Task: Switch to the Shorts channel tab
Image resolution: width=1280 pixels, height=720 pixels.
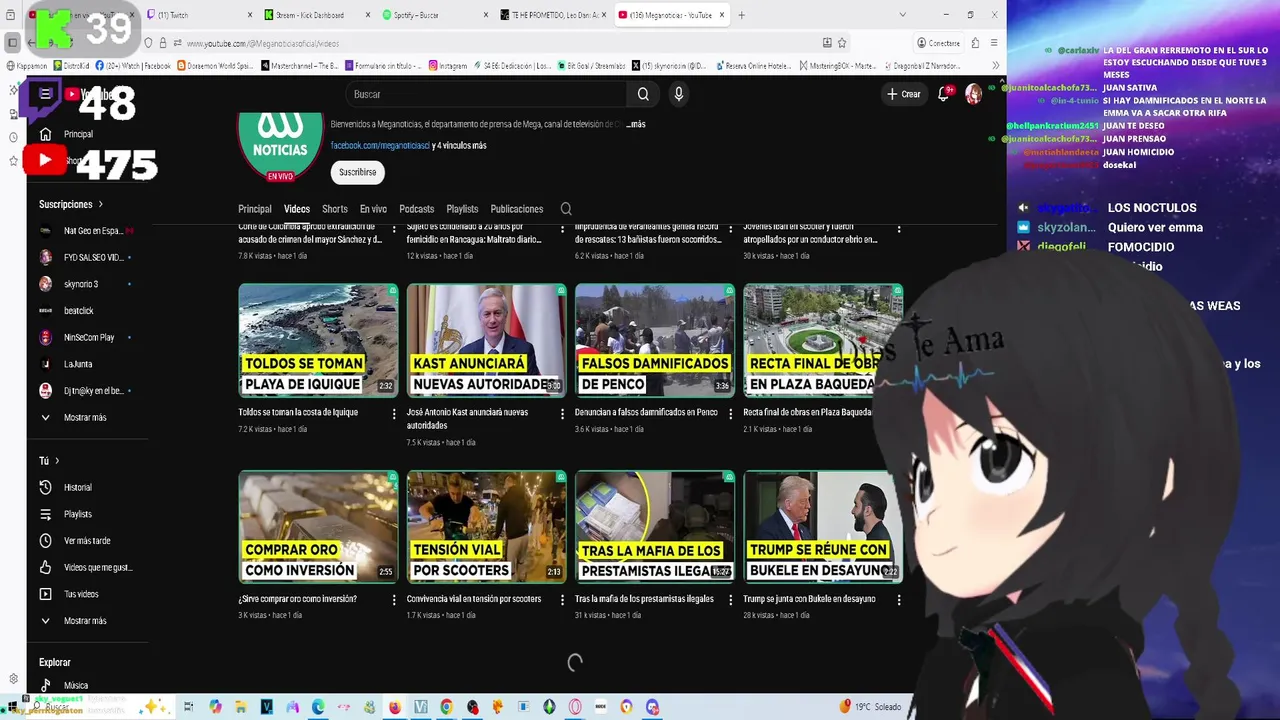Action: (334, 209)
